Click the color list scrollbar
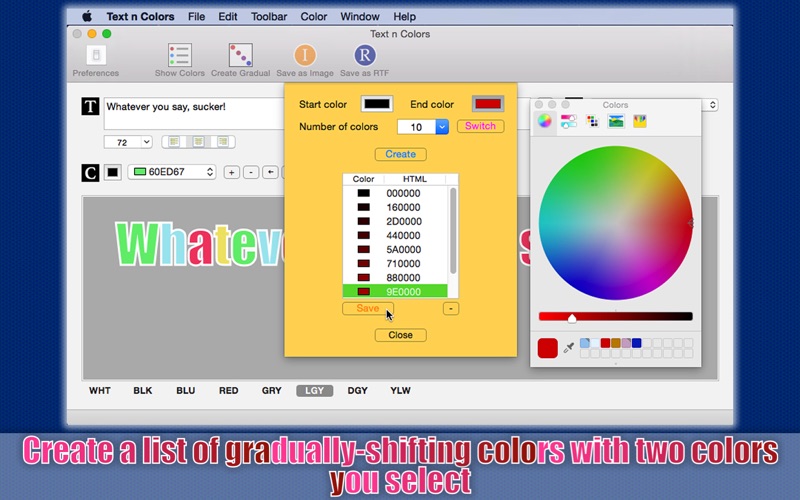This screenshot has width=800, height=500. (x=453, y=230)
